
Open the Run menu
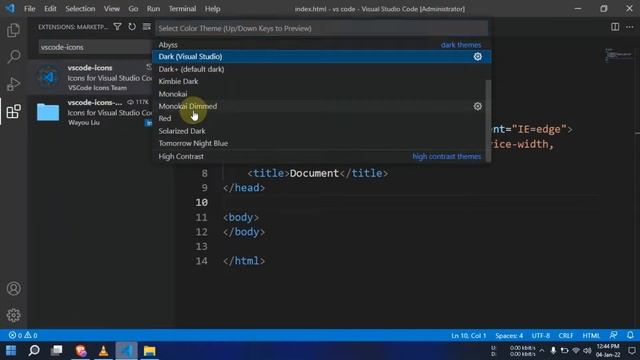point(153,9)
